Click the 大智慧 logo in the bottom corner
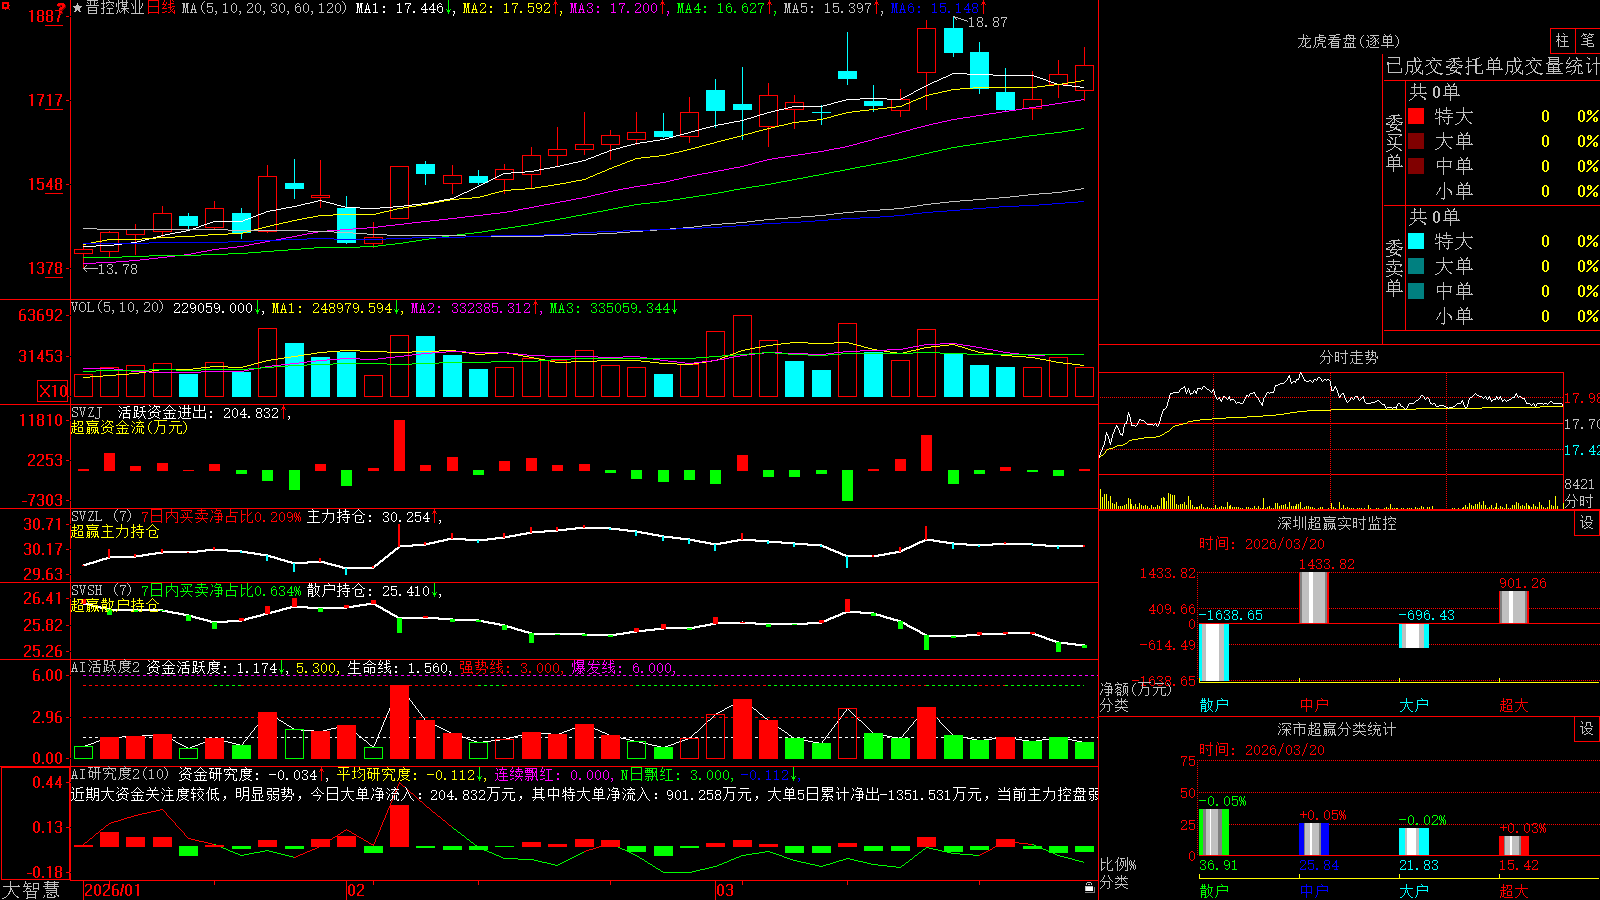Screen dimensions: 1600x900 (x=31, y=890)
